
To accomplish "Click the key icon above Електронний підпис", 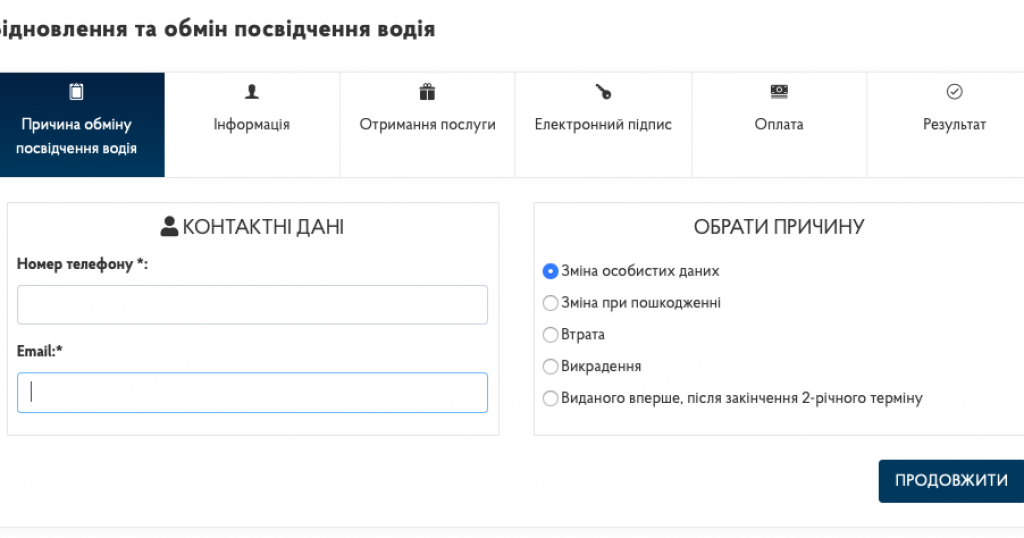I will tap(603, 91).
